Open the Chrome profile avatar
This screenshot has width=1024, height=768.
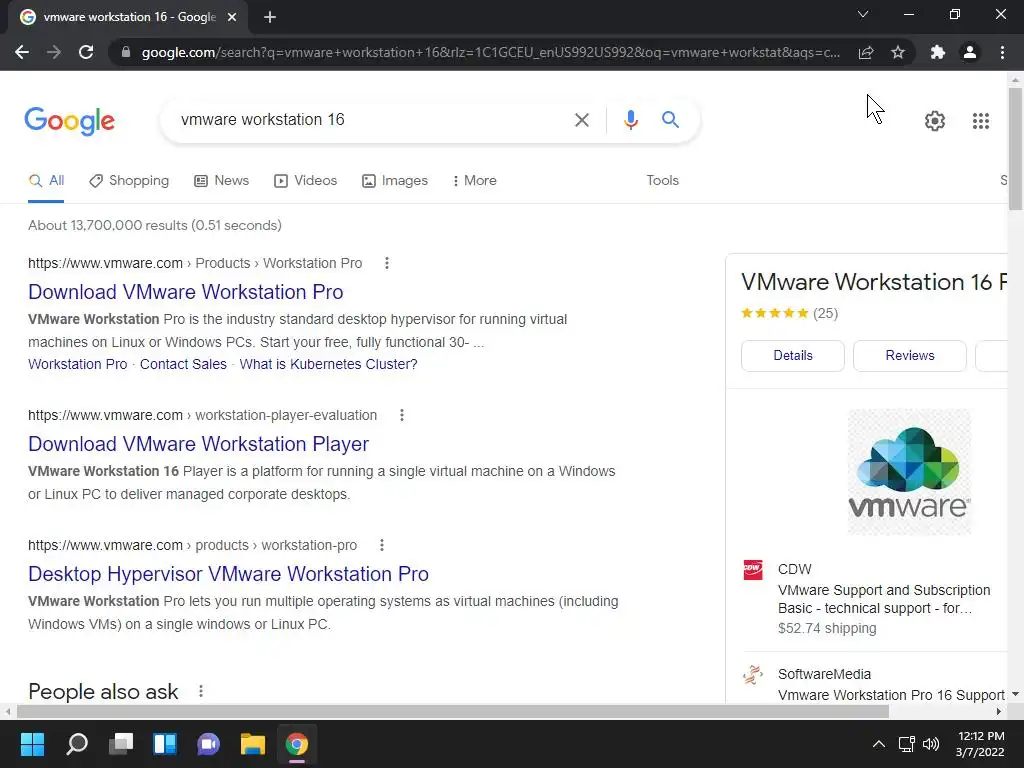tap(970, 52)
